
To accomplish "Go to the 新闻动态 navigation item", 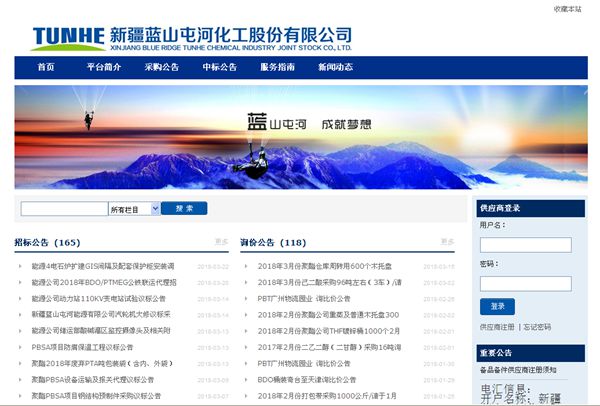I will [x=335, y=68].
